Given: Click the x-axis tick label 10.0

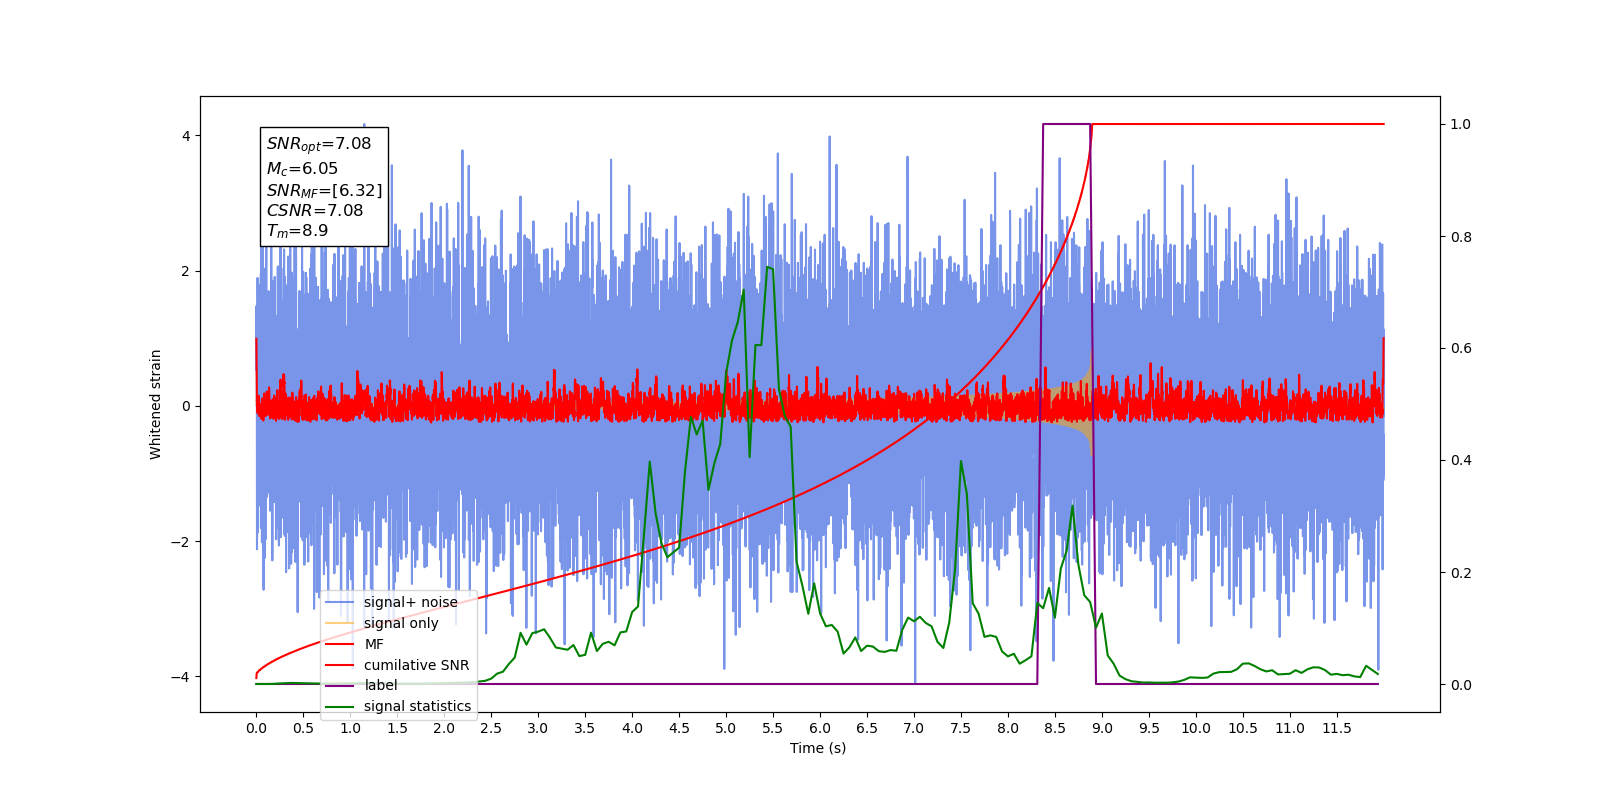Looking at the screenshot, I should [x=1196, y=728].
